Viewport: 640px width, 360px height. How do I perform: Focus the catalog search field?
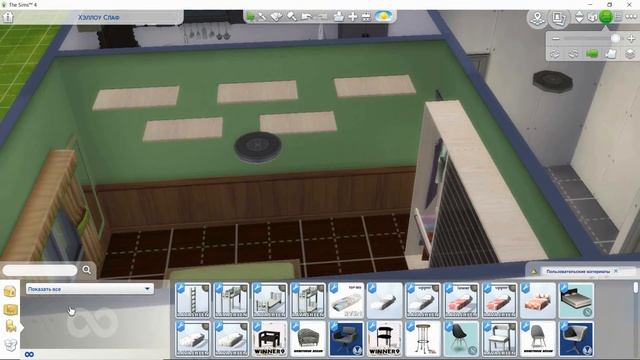pyautogui.click(x=40, y=270)
